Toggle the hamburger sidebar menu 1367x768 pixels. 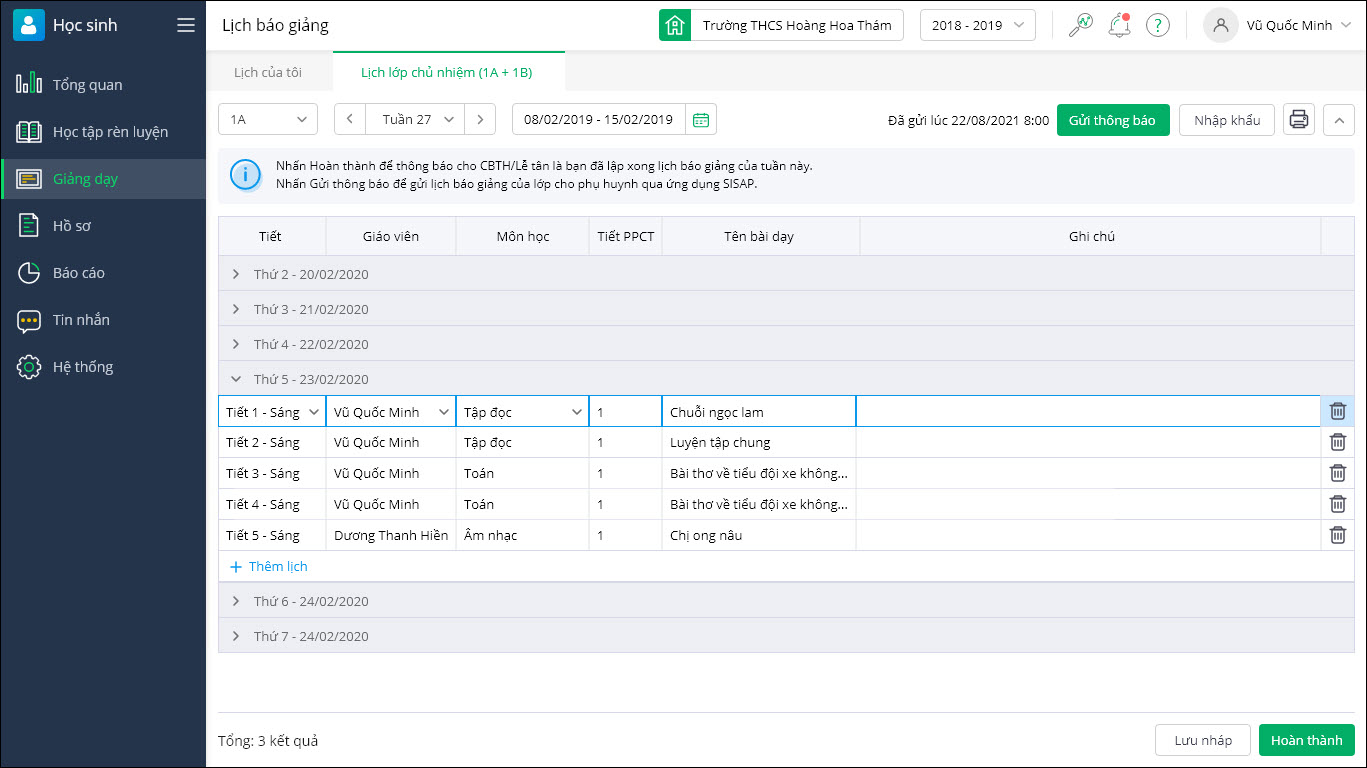tap(186, 26)
